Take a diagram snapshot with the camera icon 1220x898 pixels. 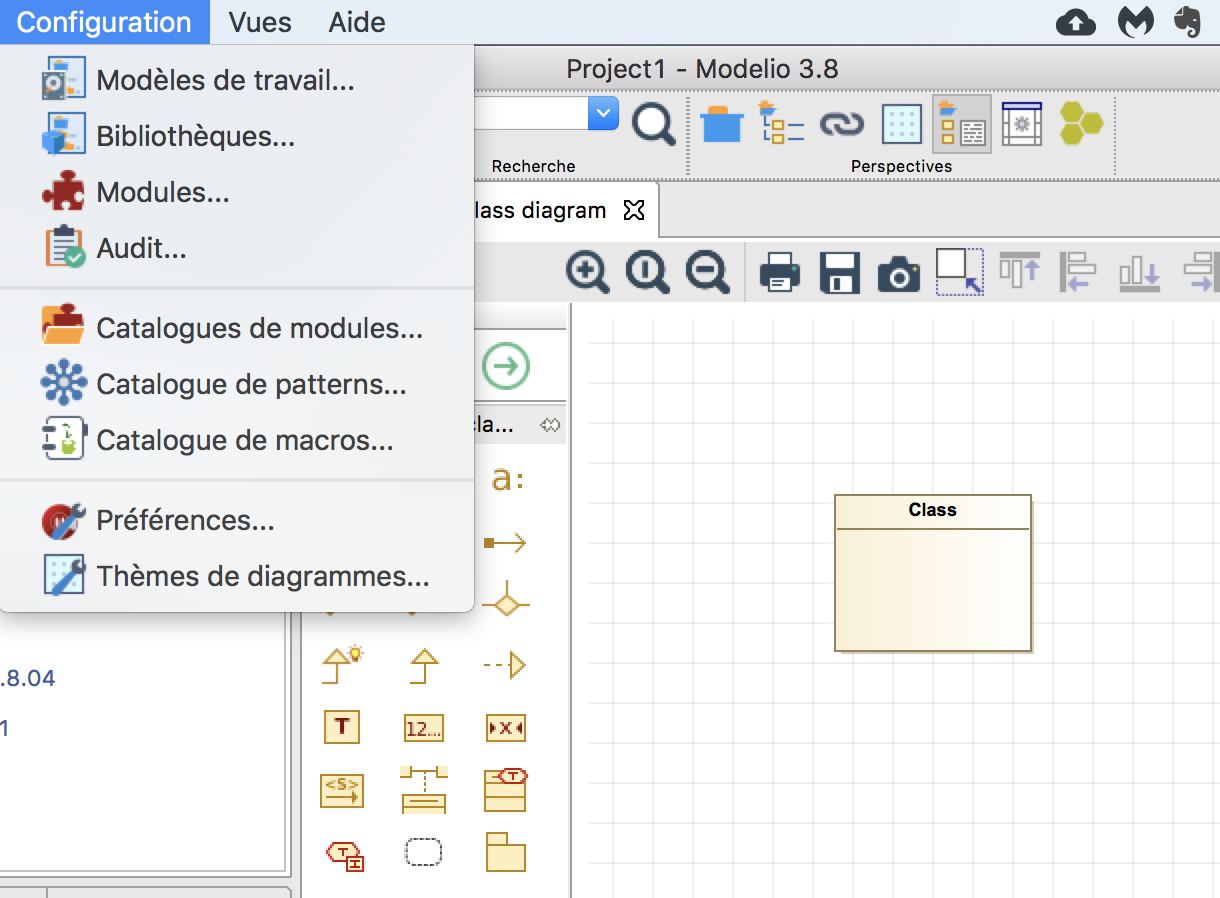tap(898, 272)
